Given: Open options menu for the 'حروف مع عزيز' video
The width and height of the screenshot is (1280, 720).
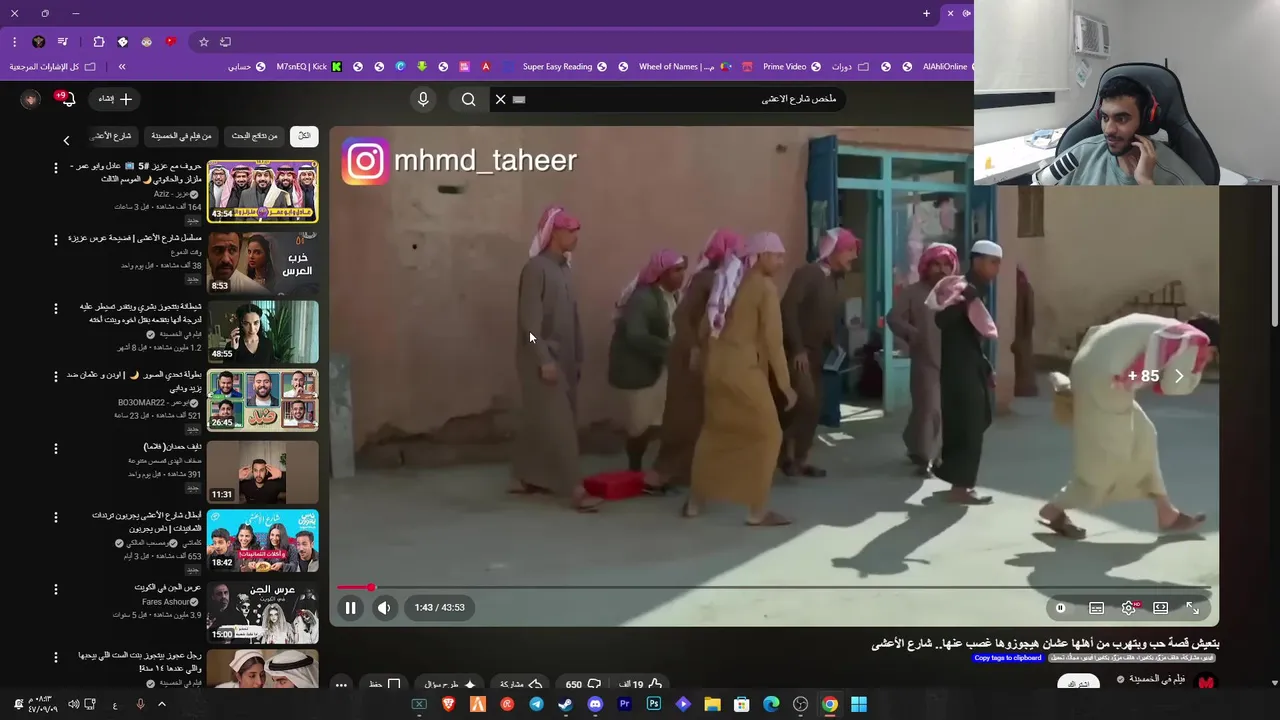Looking at the screenshot, I should tap(56, 168).
